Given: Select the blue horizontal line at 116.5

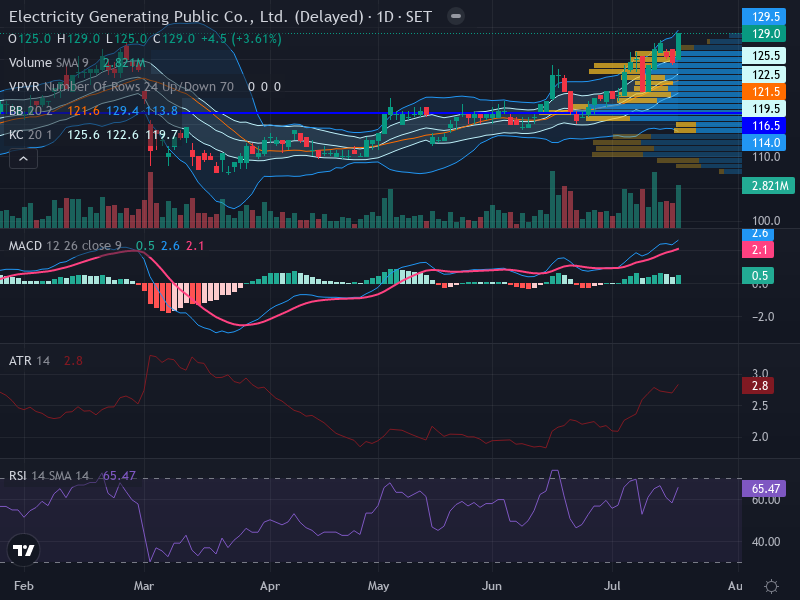Looking at the screenshot, I should pyautogui.click(x=371, y=113).
